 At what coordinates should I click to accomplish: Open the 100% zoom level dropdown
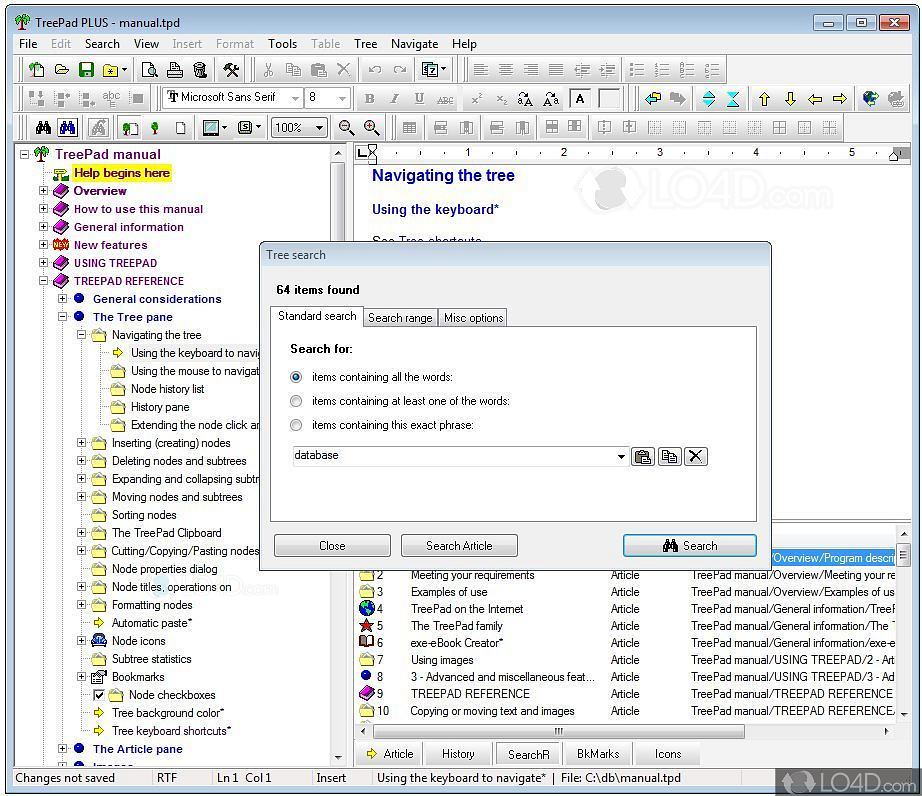pyautogui.click(x=319, y=128)
